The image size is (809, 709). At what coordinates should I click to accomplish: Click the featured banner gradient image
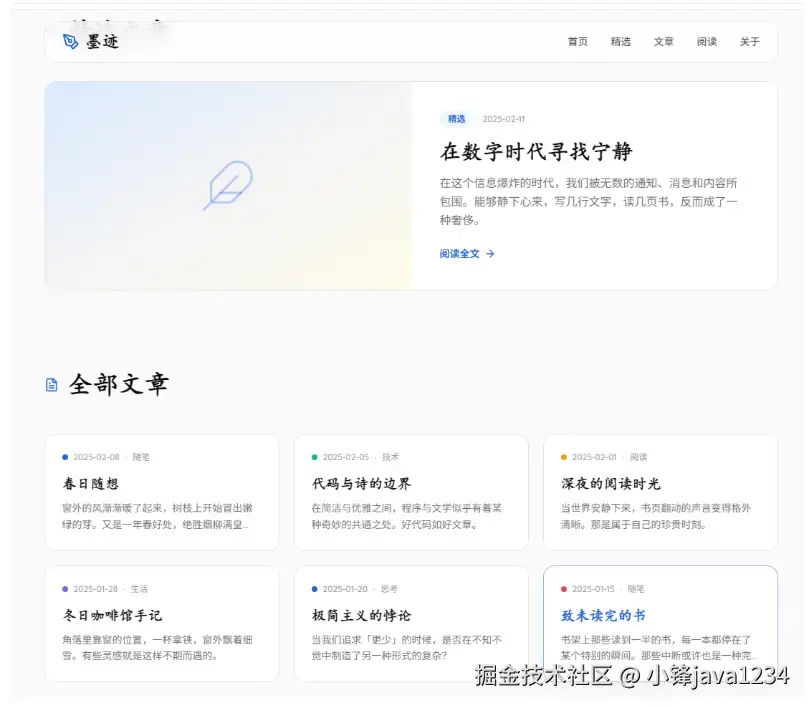tap(228, 185)
